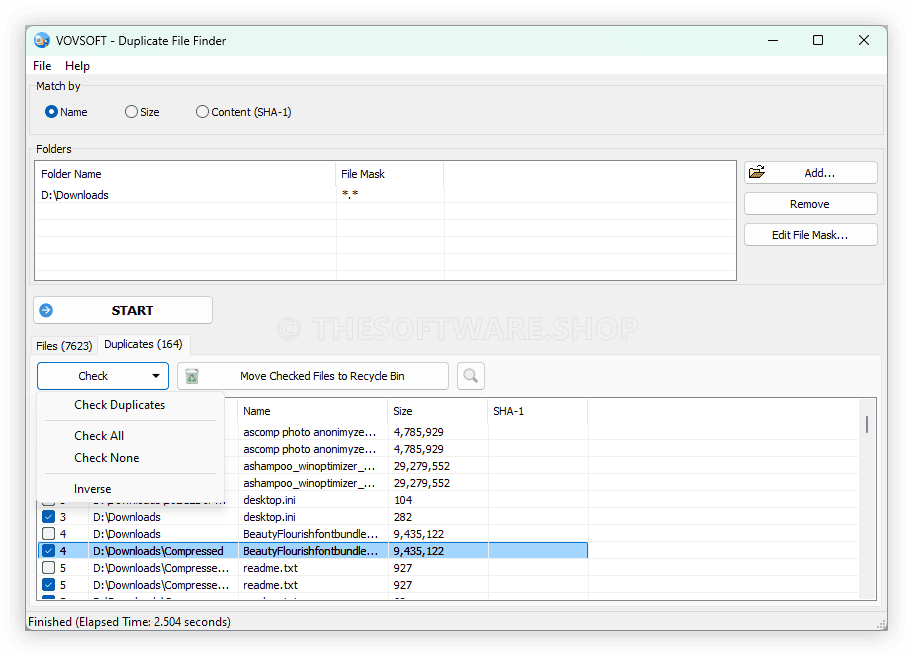
Task: Click the Remove folder button
Action: (x=811, y=204)
